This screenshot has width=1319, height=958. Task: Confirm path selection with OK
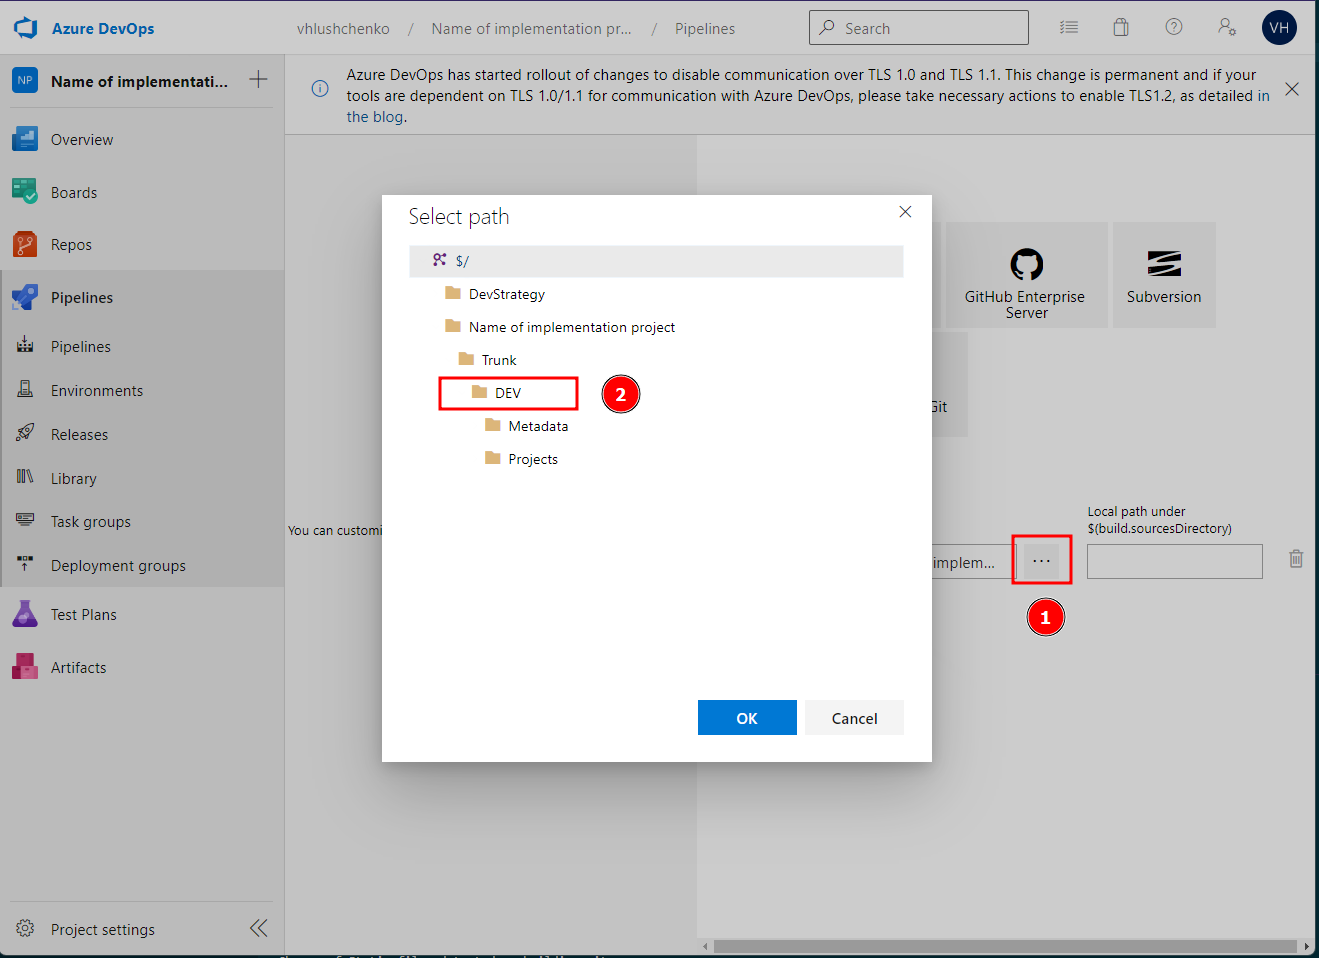pos(747,717)
